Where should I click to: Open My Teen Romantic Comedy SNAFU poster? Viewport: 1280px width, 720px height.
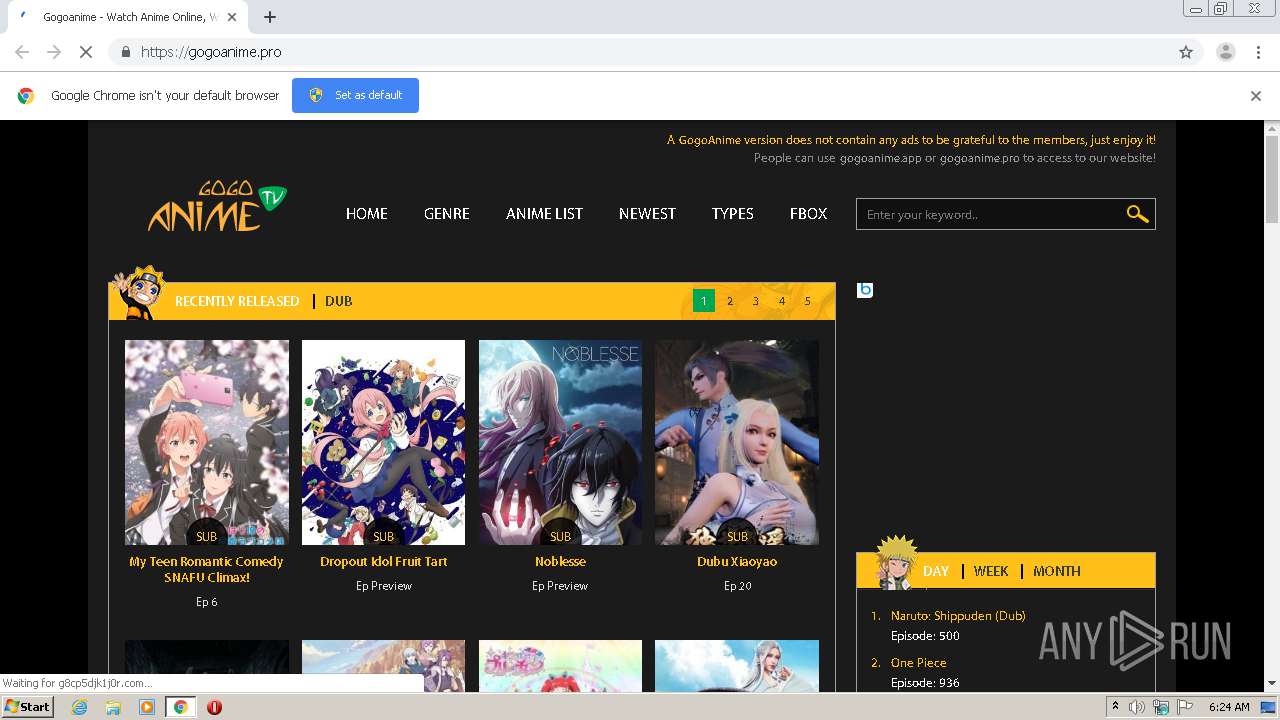pyautogui.click(x=207, y=442)
